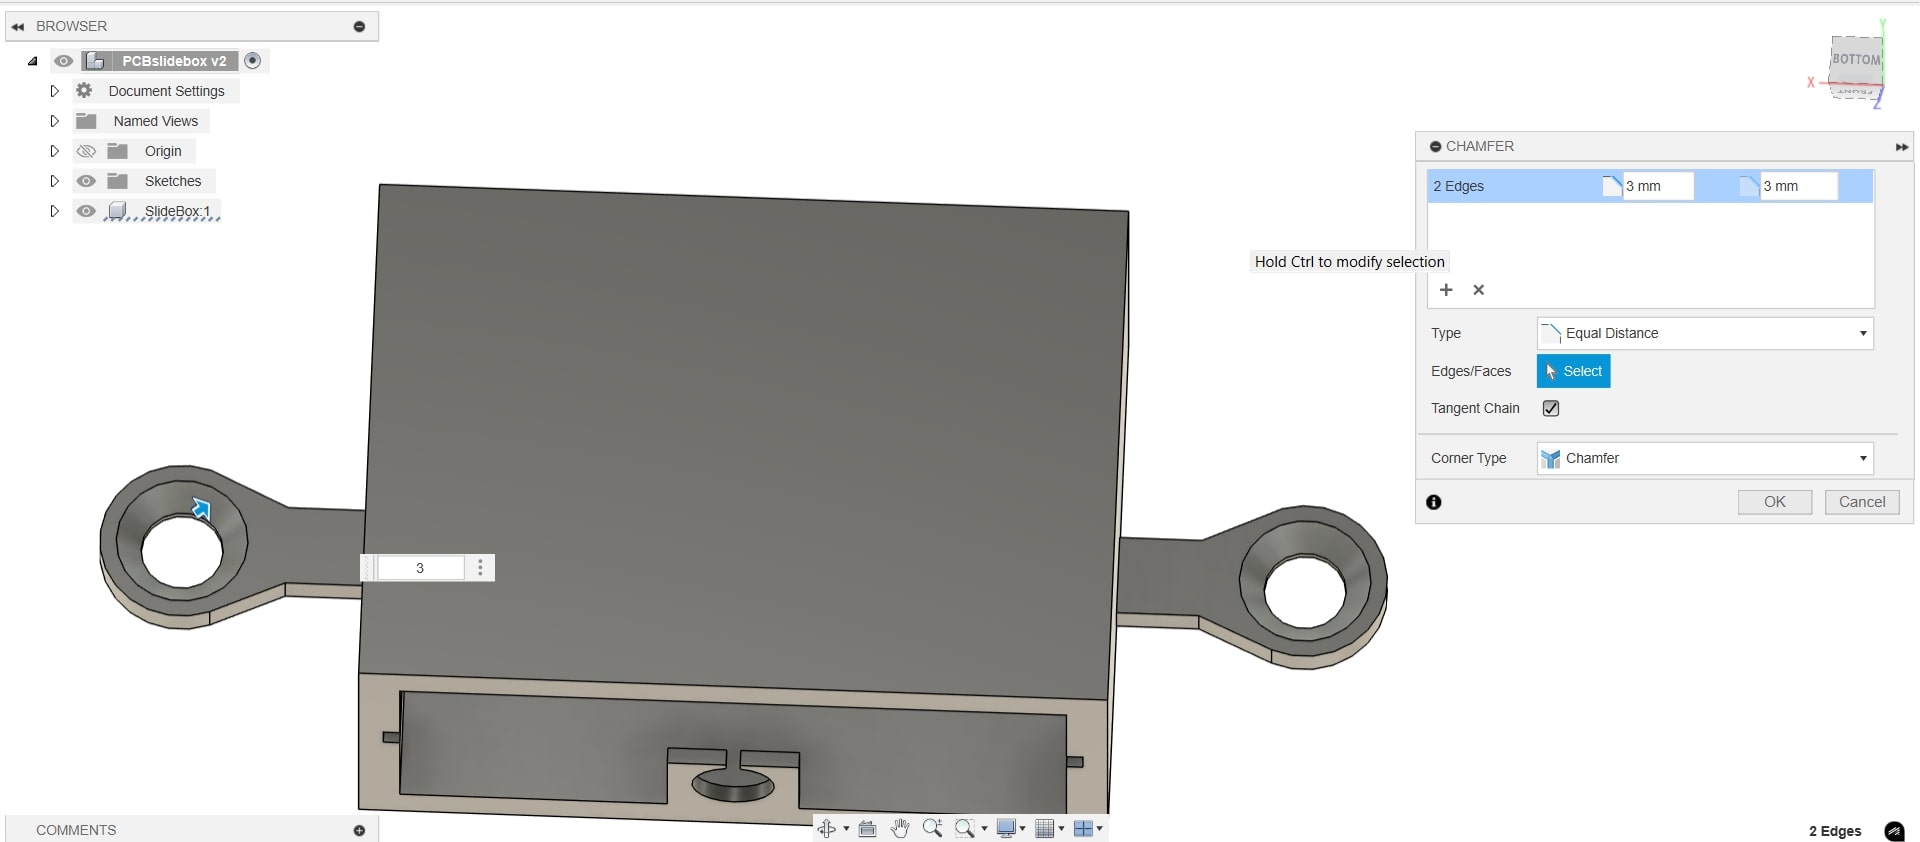Select the Origin tree item label

(x=163, y=151)
